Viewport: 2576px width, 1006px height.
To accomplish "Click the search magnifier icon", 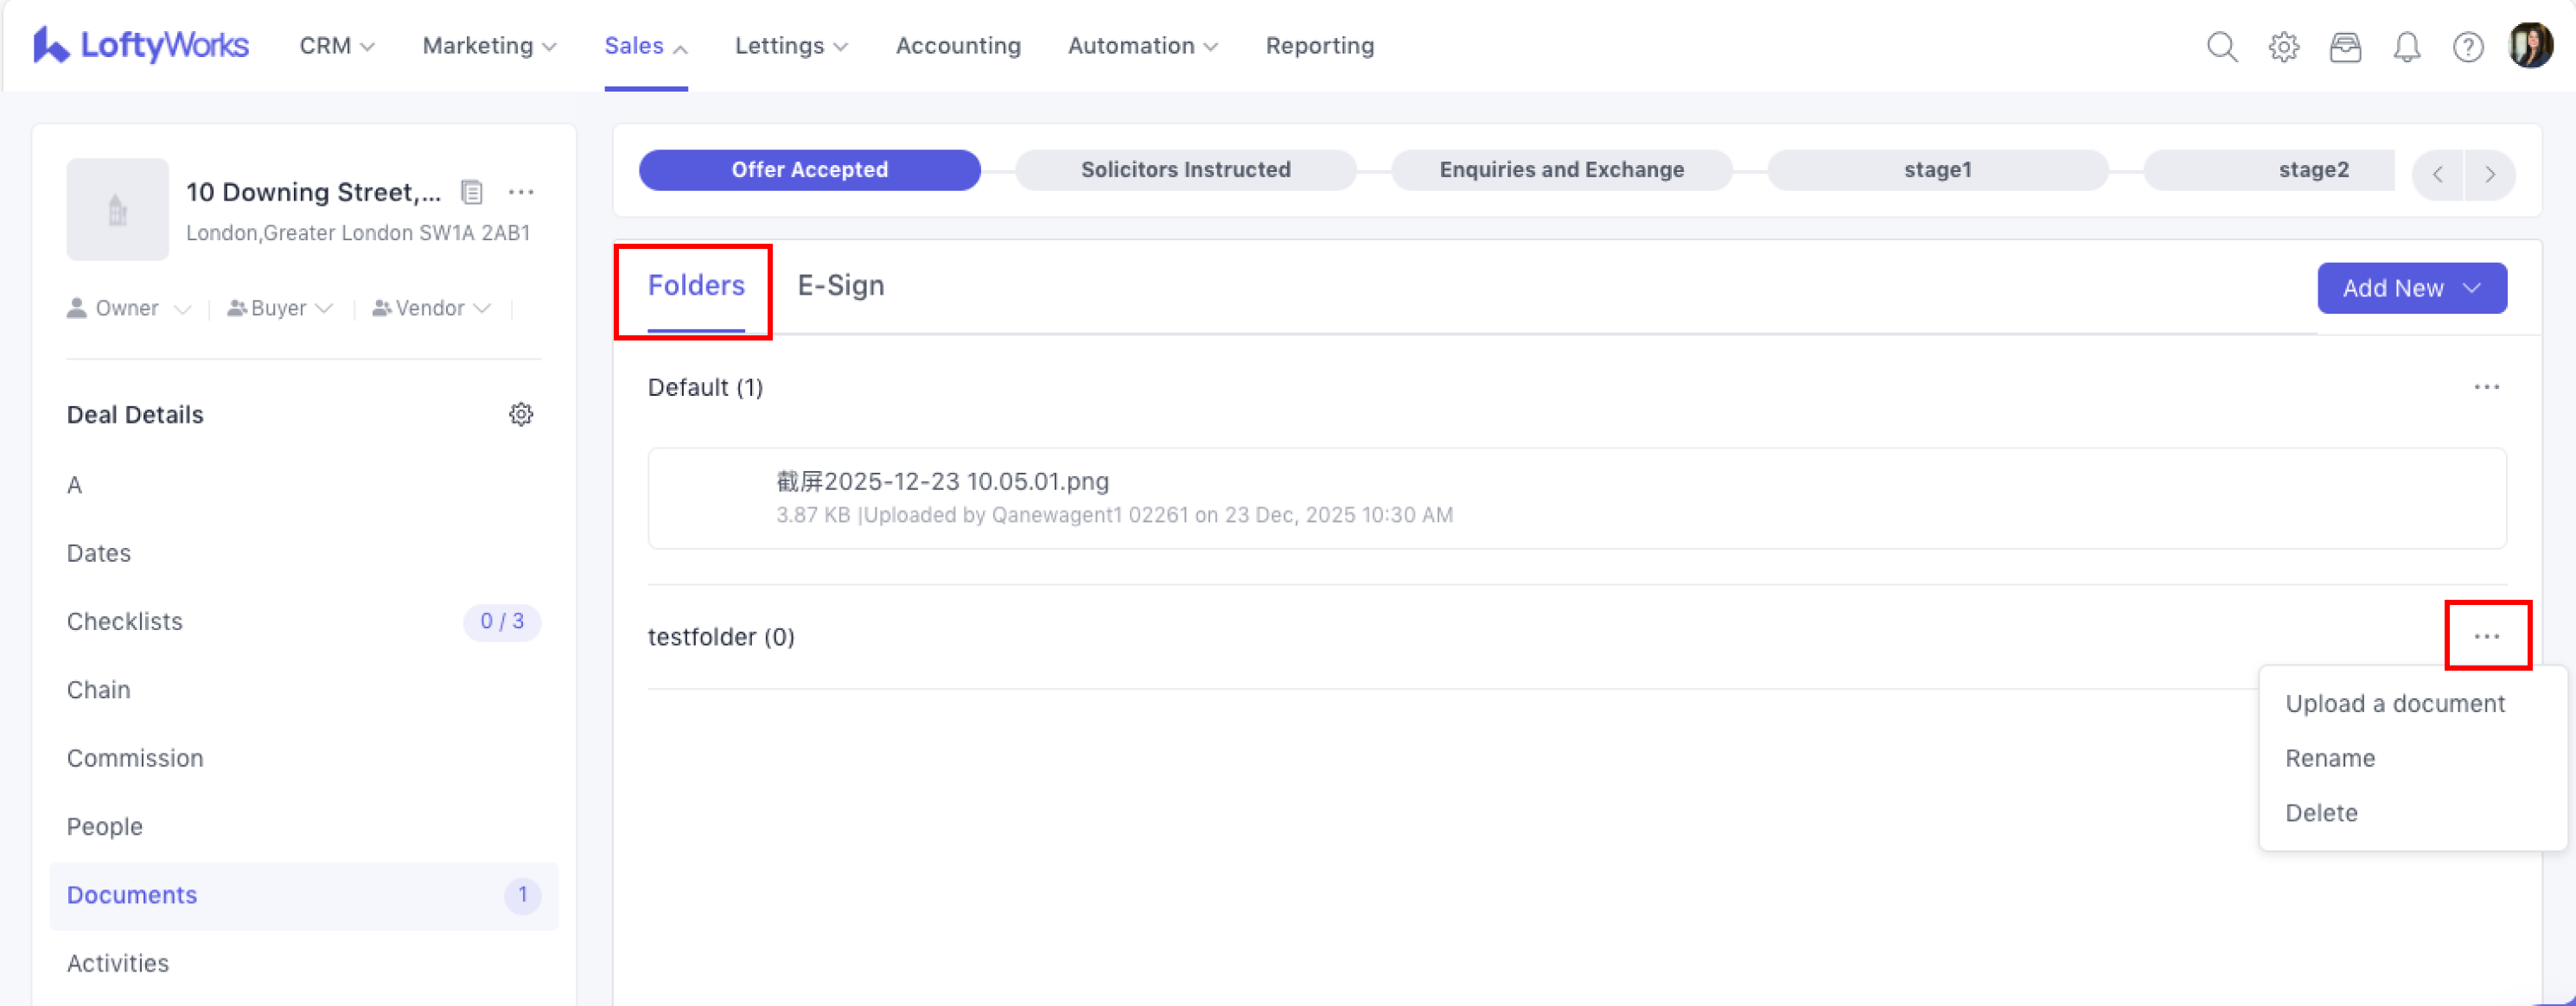I will pos(2221,47).
